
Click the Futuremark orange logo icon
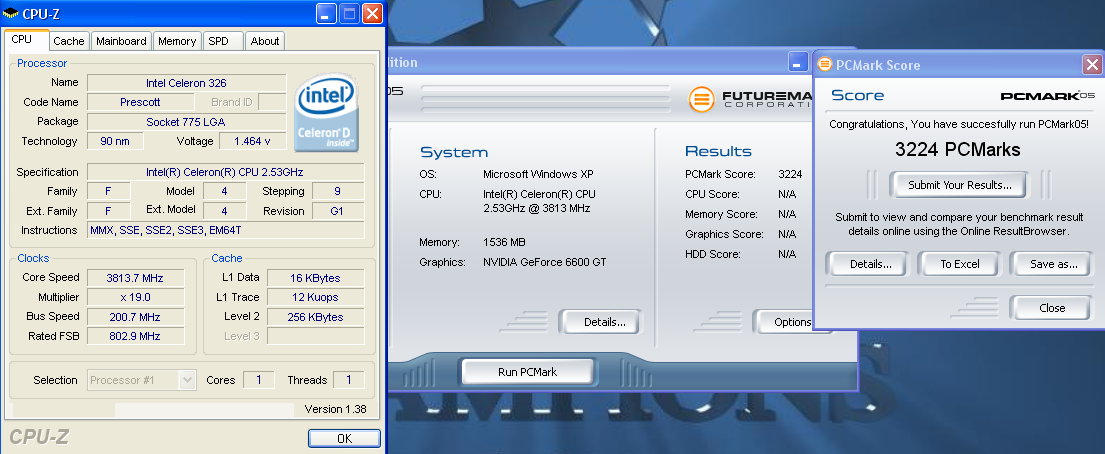point(703,99)
